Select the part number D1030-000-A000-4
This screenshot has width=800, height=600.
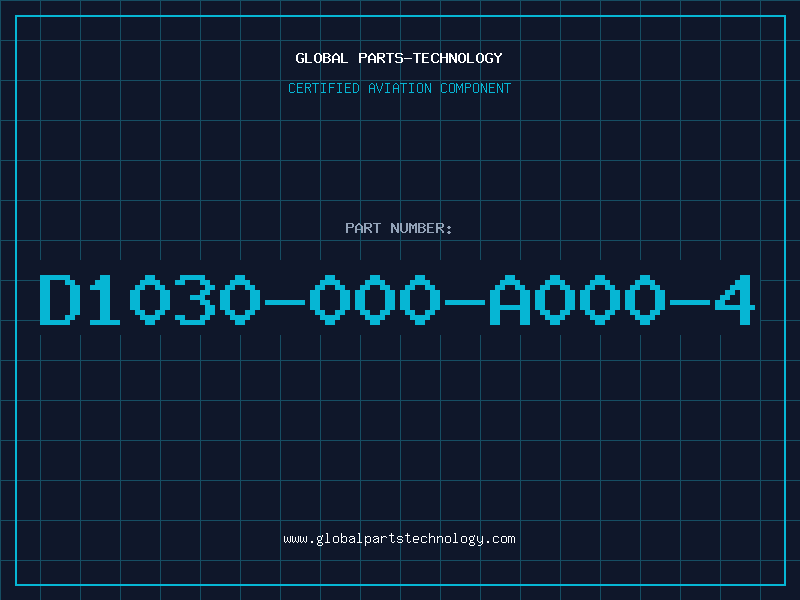pyautogui.click(x=397, y=299)
